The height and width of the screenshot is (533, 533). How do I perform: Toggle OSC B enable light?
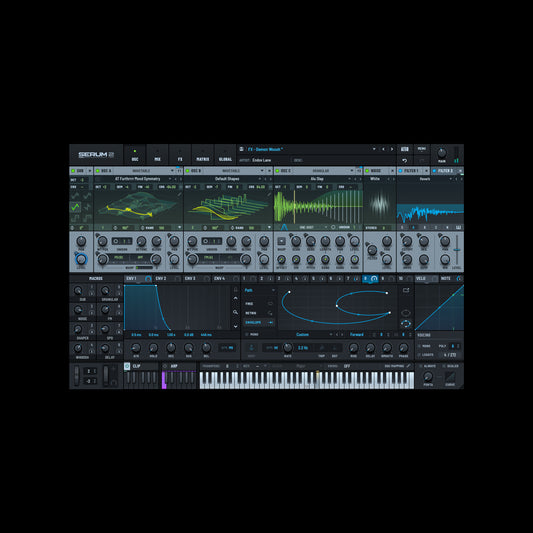tap(188, 171)
